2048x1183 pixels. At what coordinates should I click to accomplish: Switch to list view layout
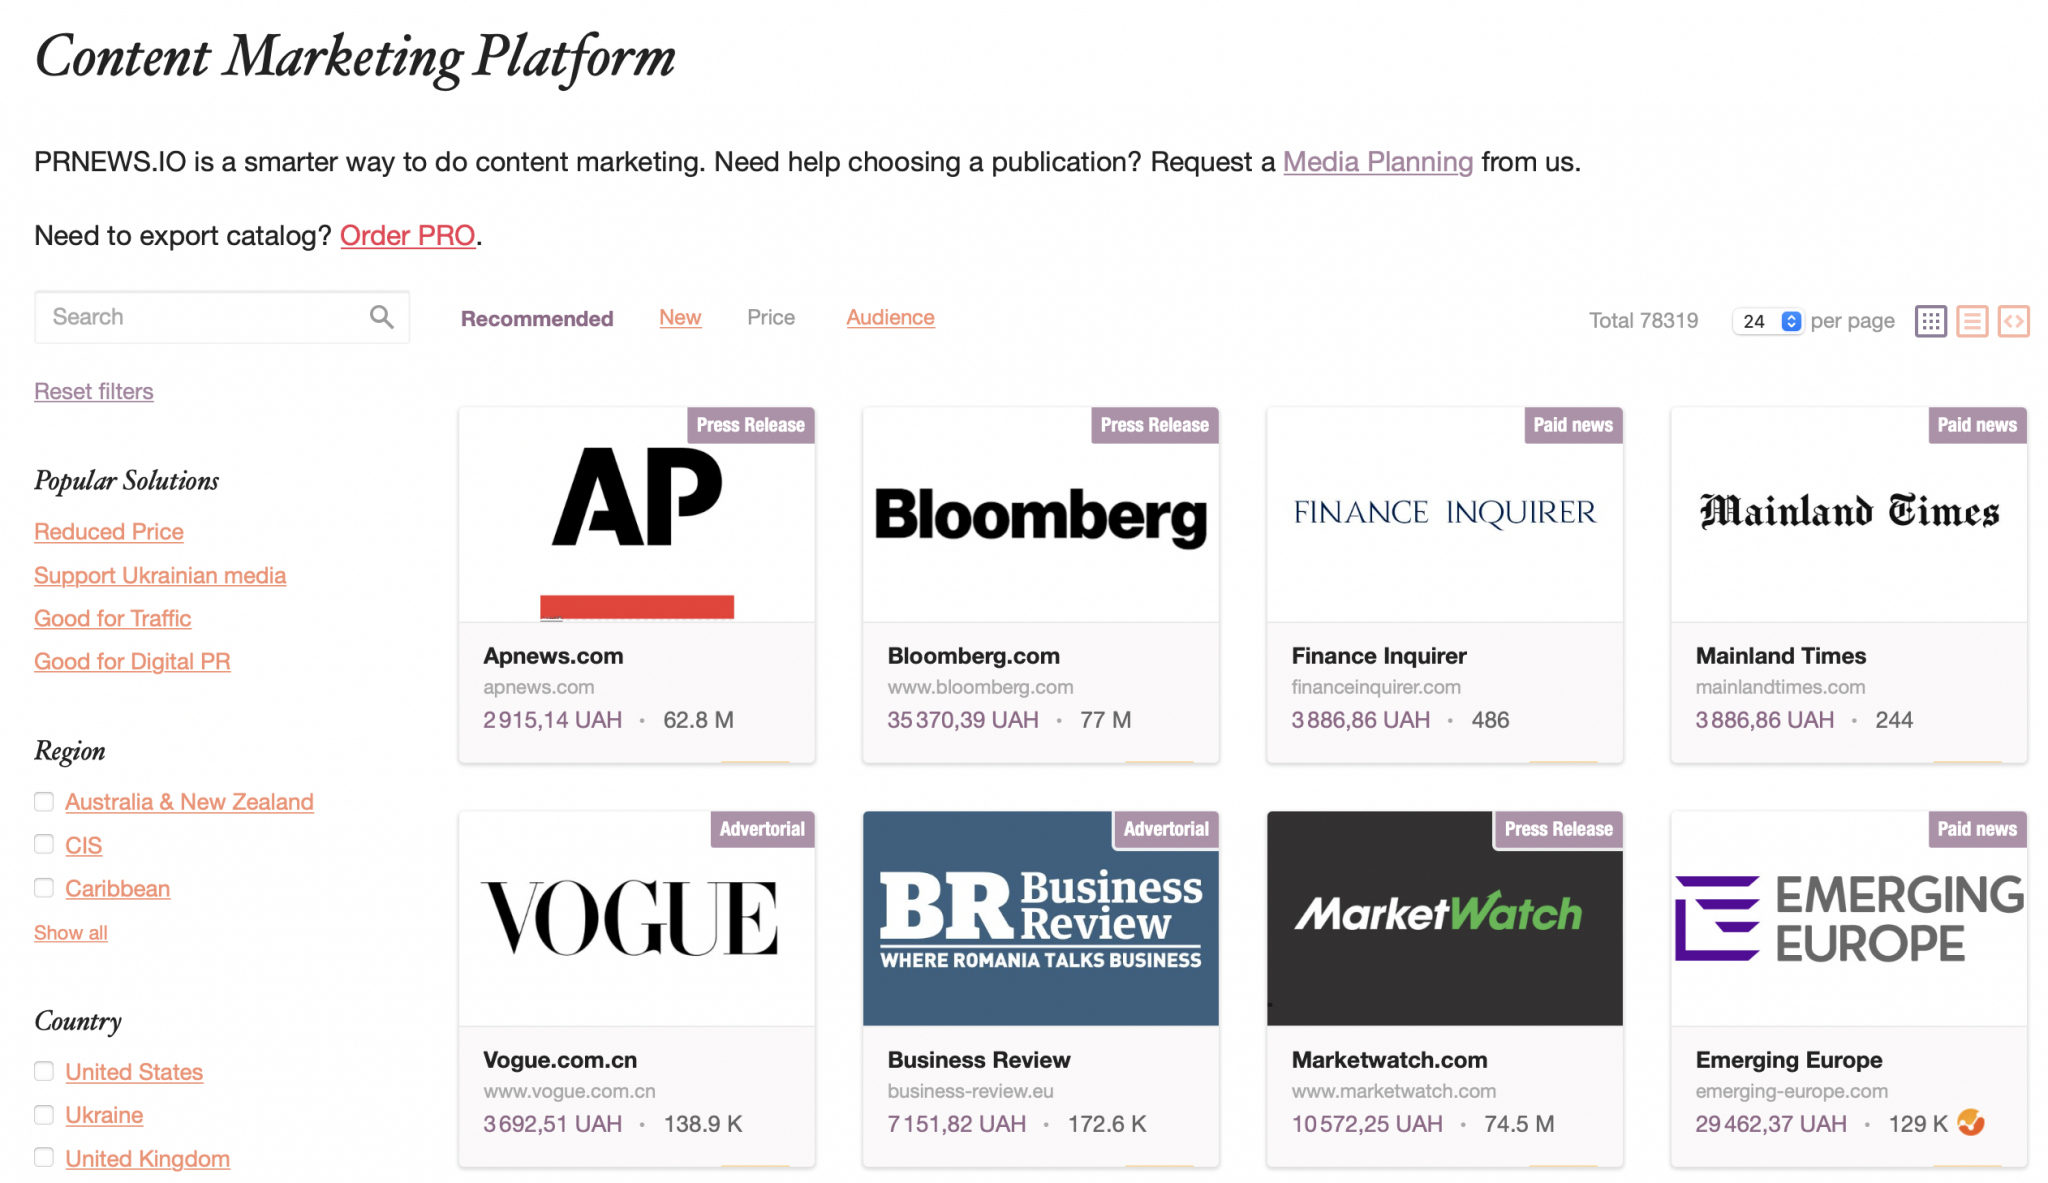[1971, 321]
